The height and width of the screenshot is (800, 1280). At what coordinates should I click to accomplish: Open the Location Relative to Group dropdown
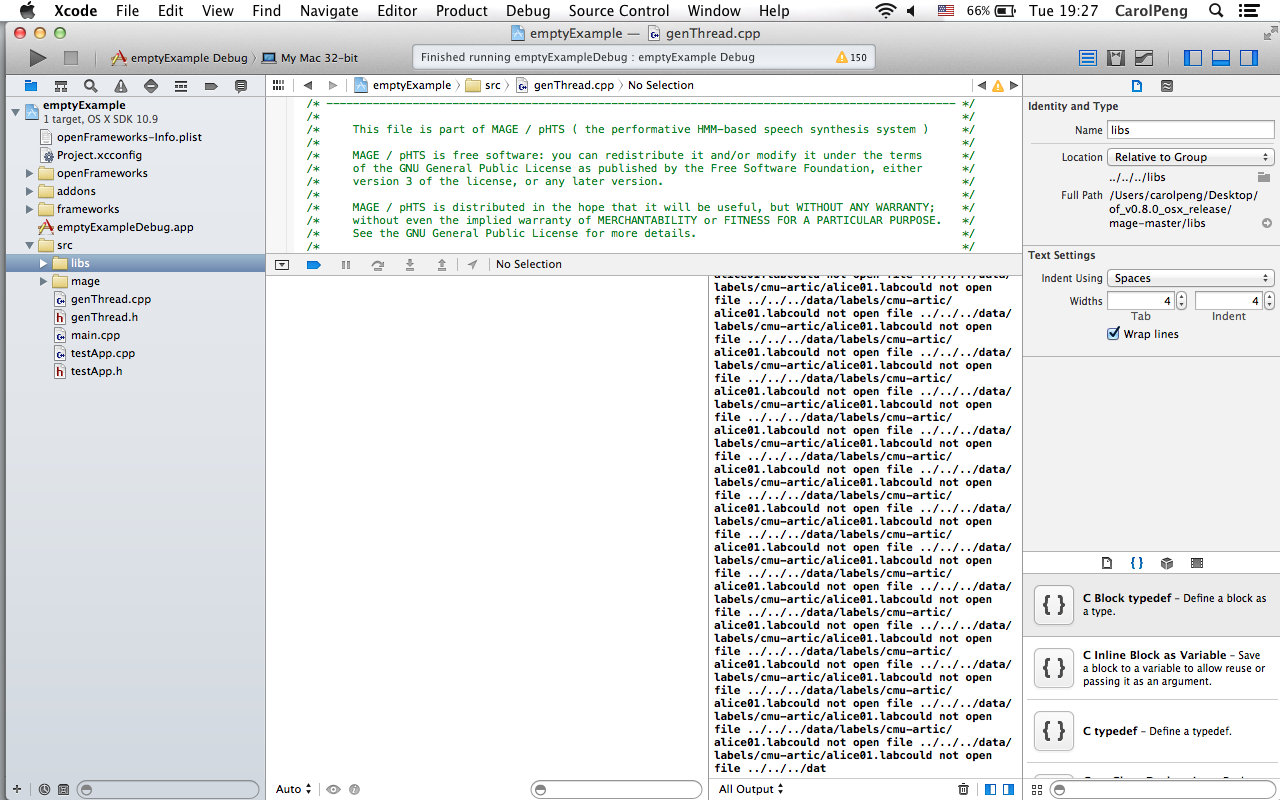[x=1190, y=157]
